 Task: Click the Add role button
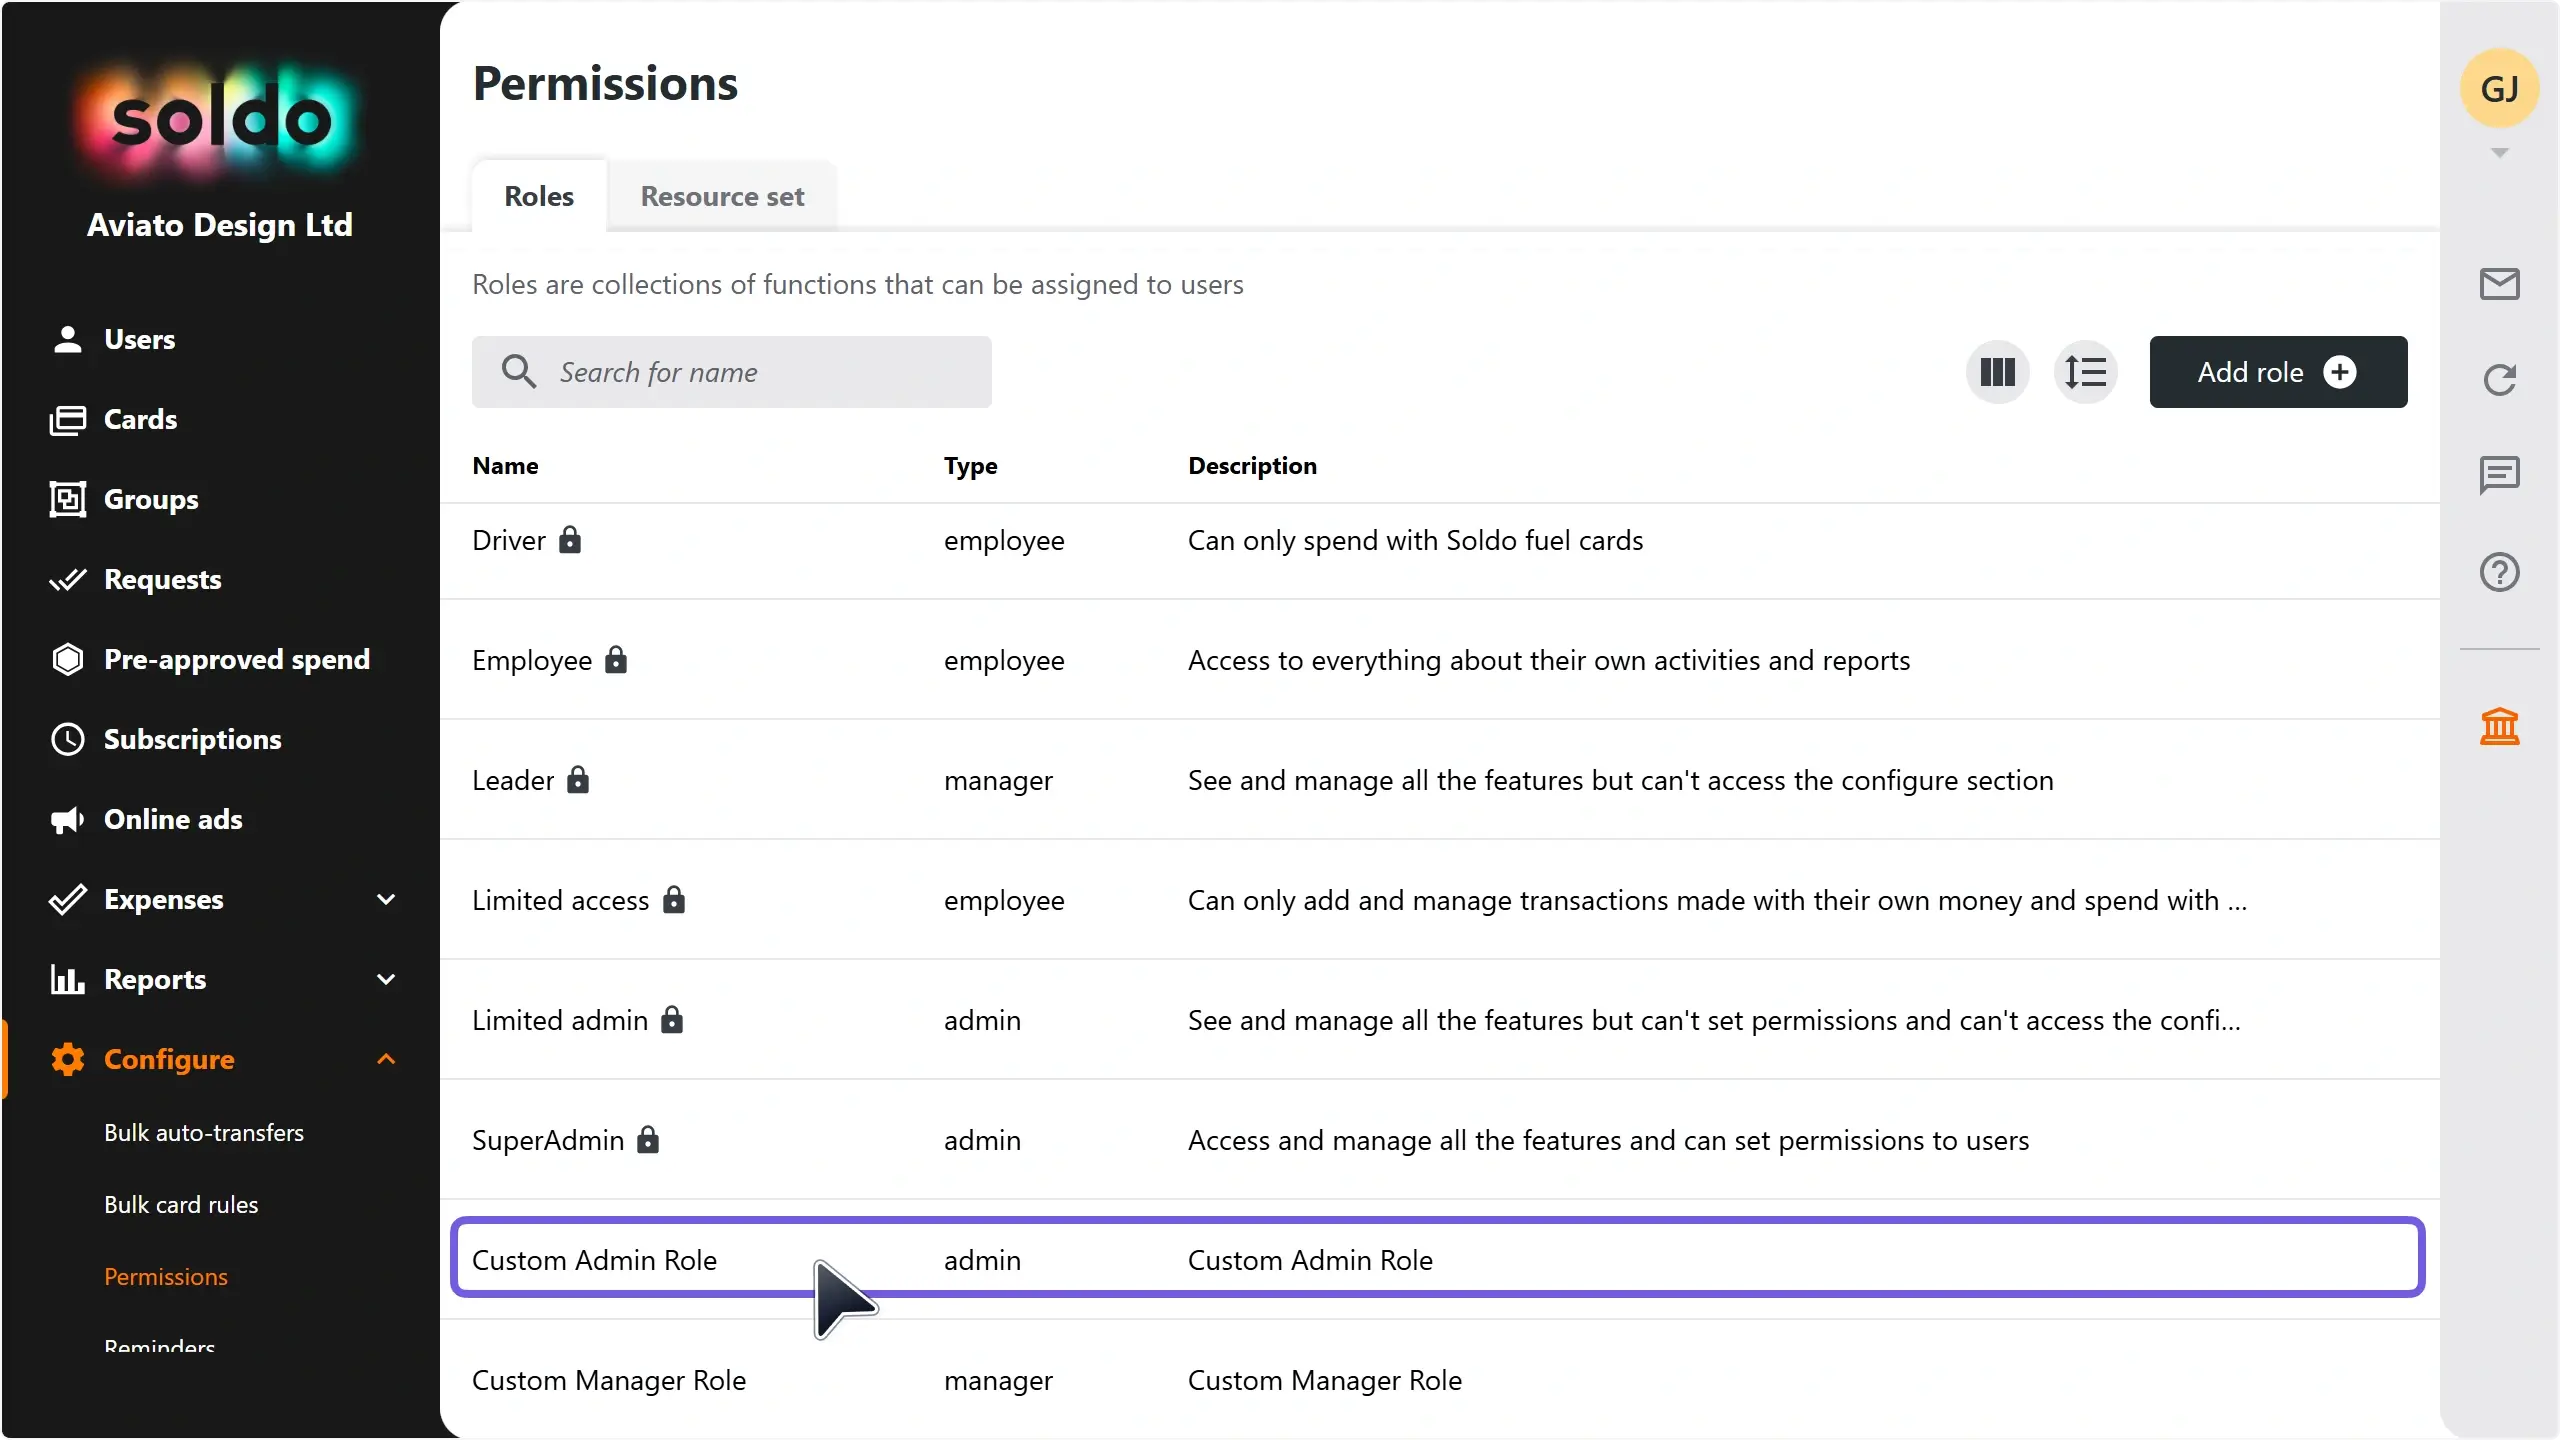(x=2278, y=372)
